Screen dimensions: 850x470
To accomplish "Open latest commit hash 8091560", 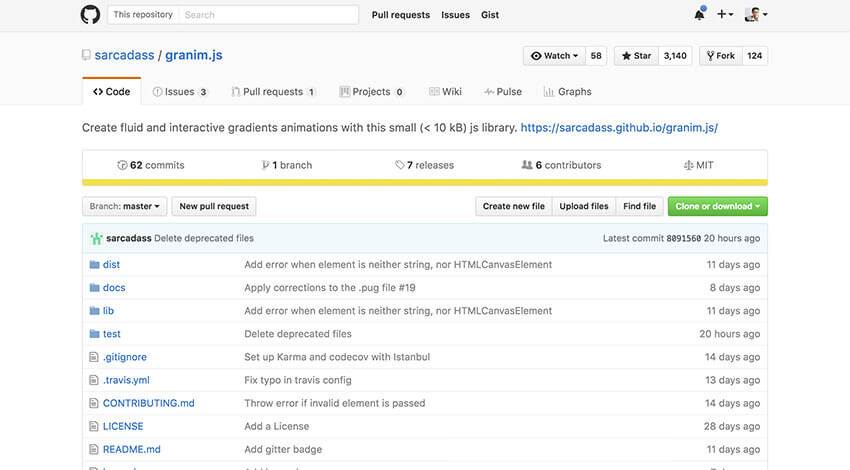I will coord(684,239).
